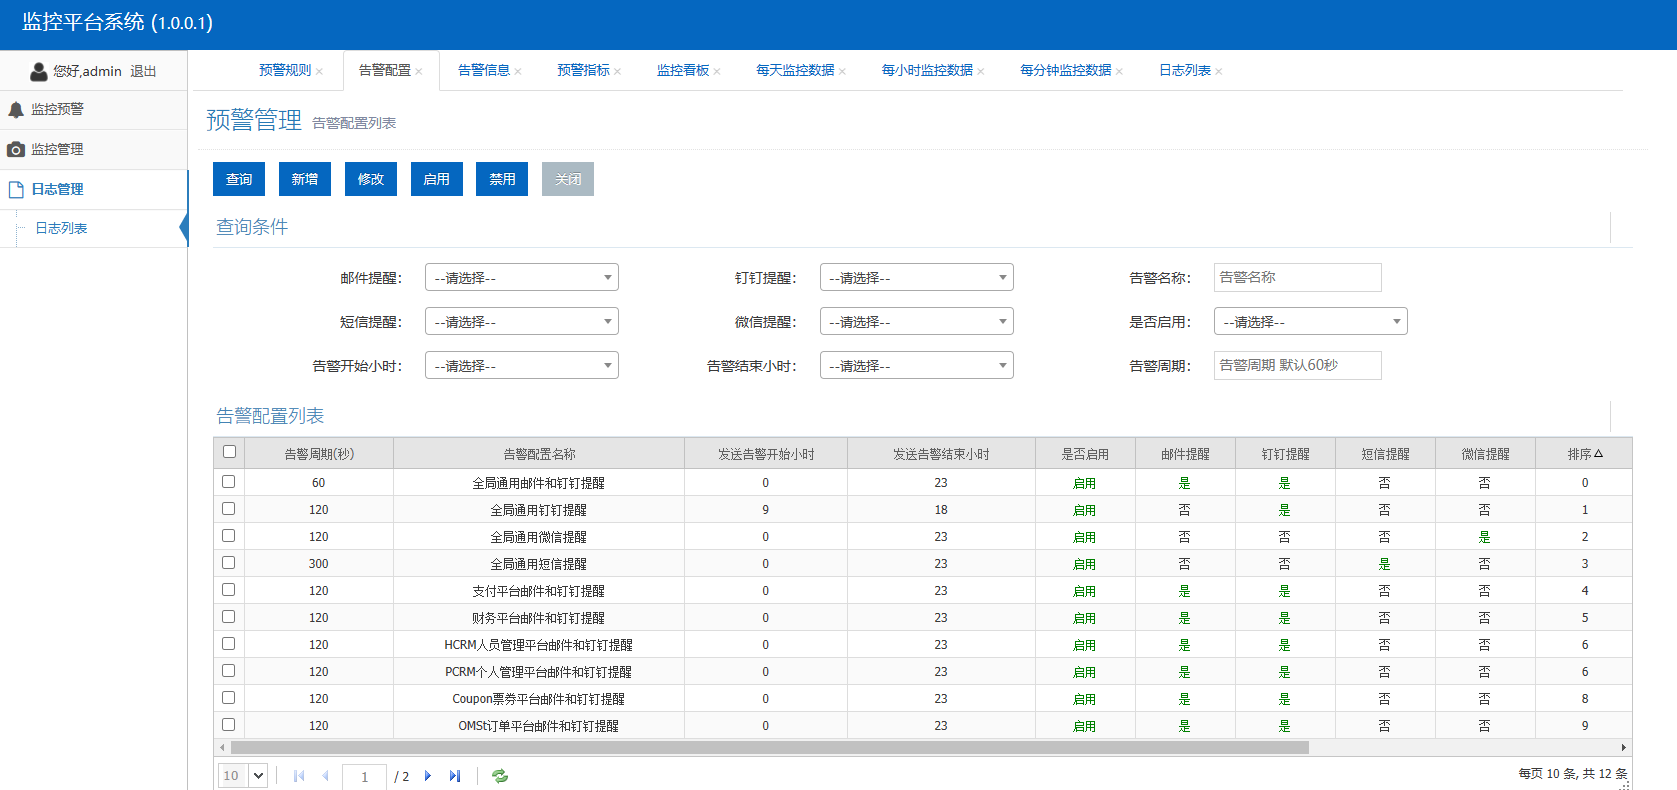The width and height of the screenshot is (1677, 790).
Task: Toggle the select-all checkbox in the table header
Action: tap(229, 452)
